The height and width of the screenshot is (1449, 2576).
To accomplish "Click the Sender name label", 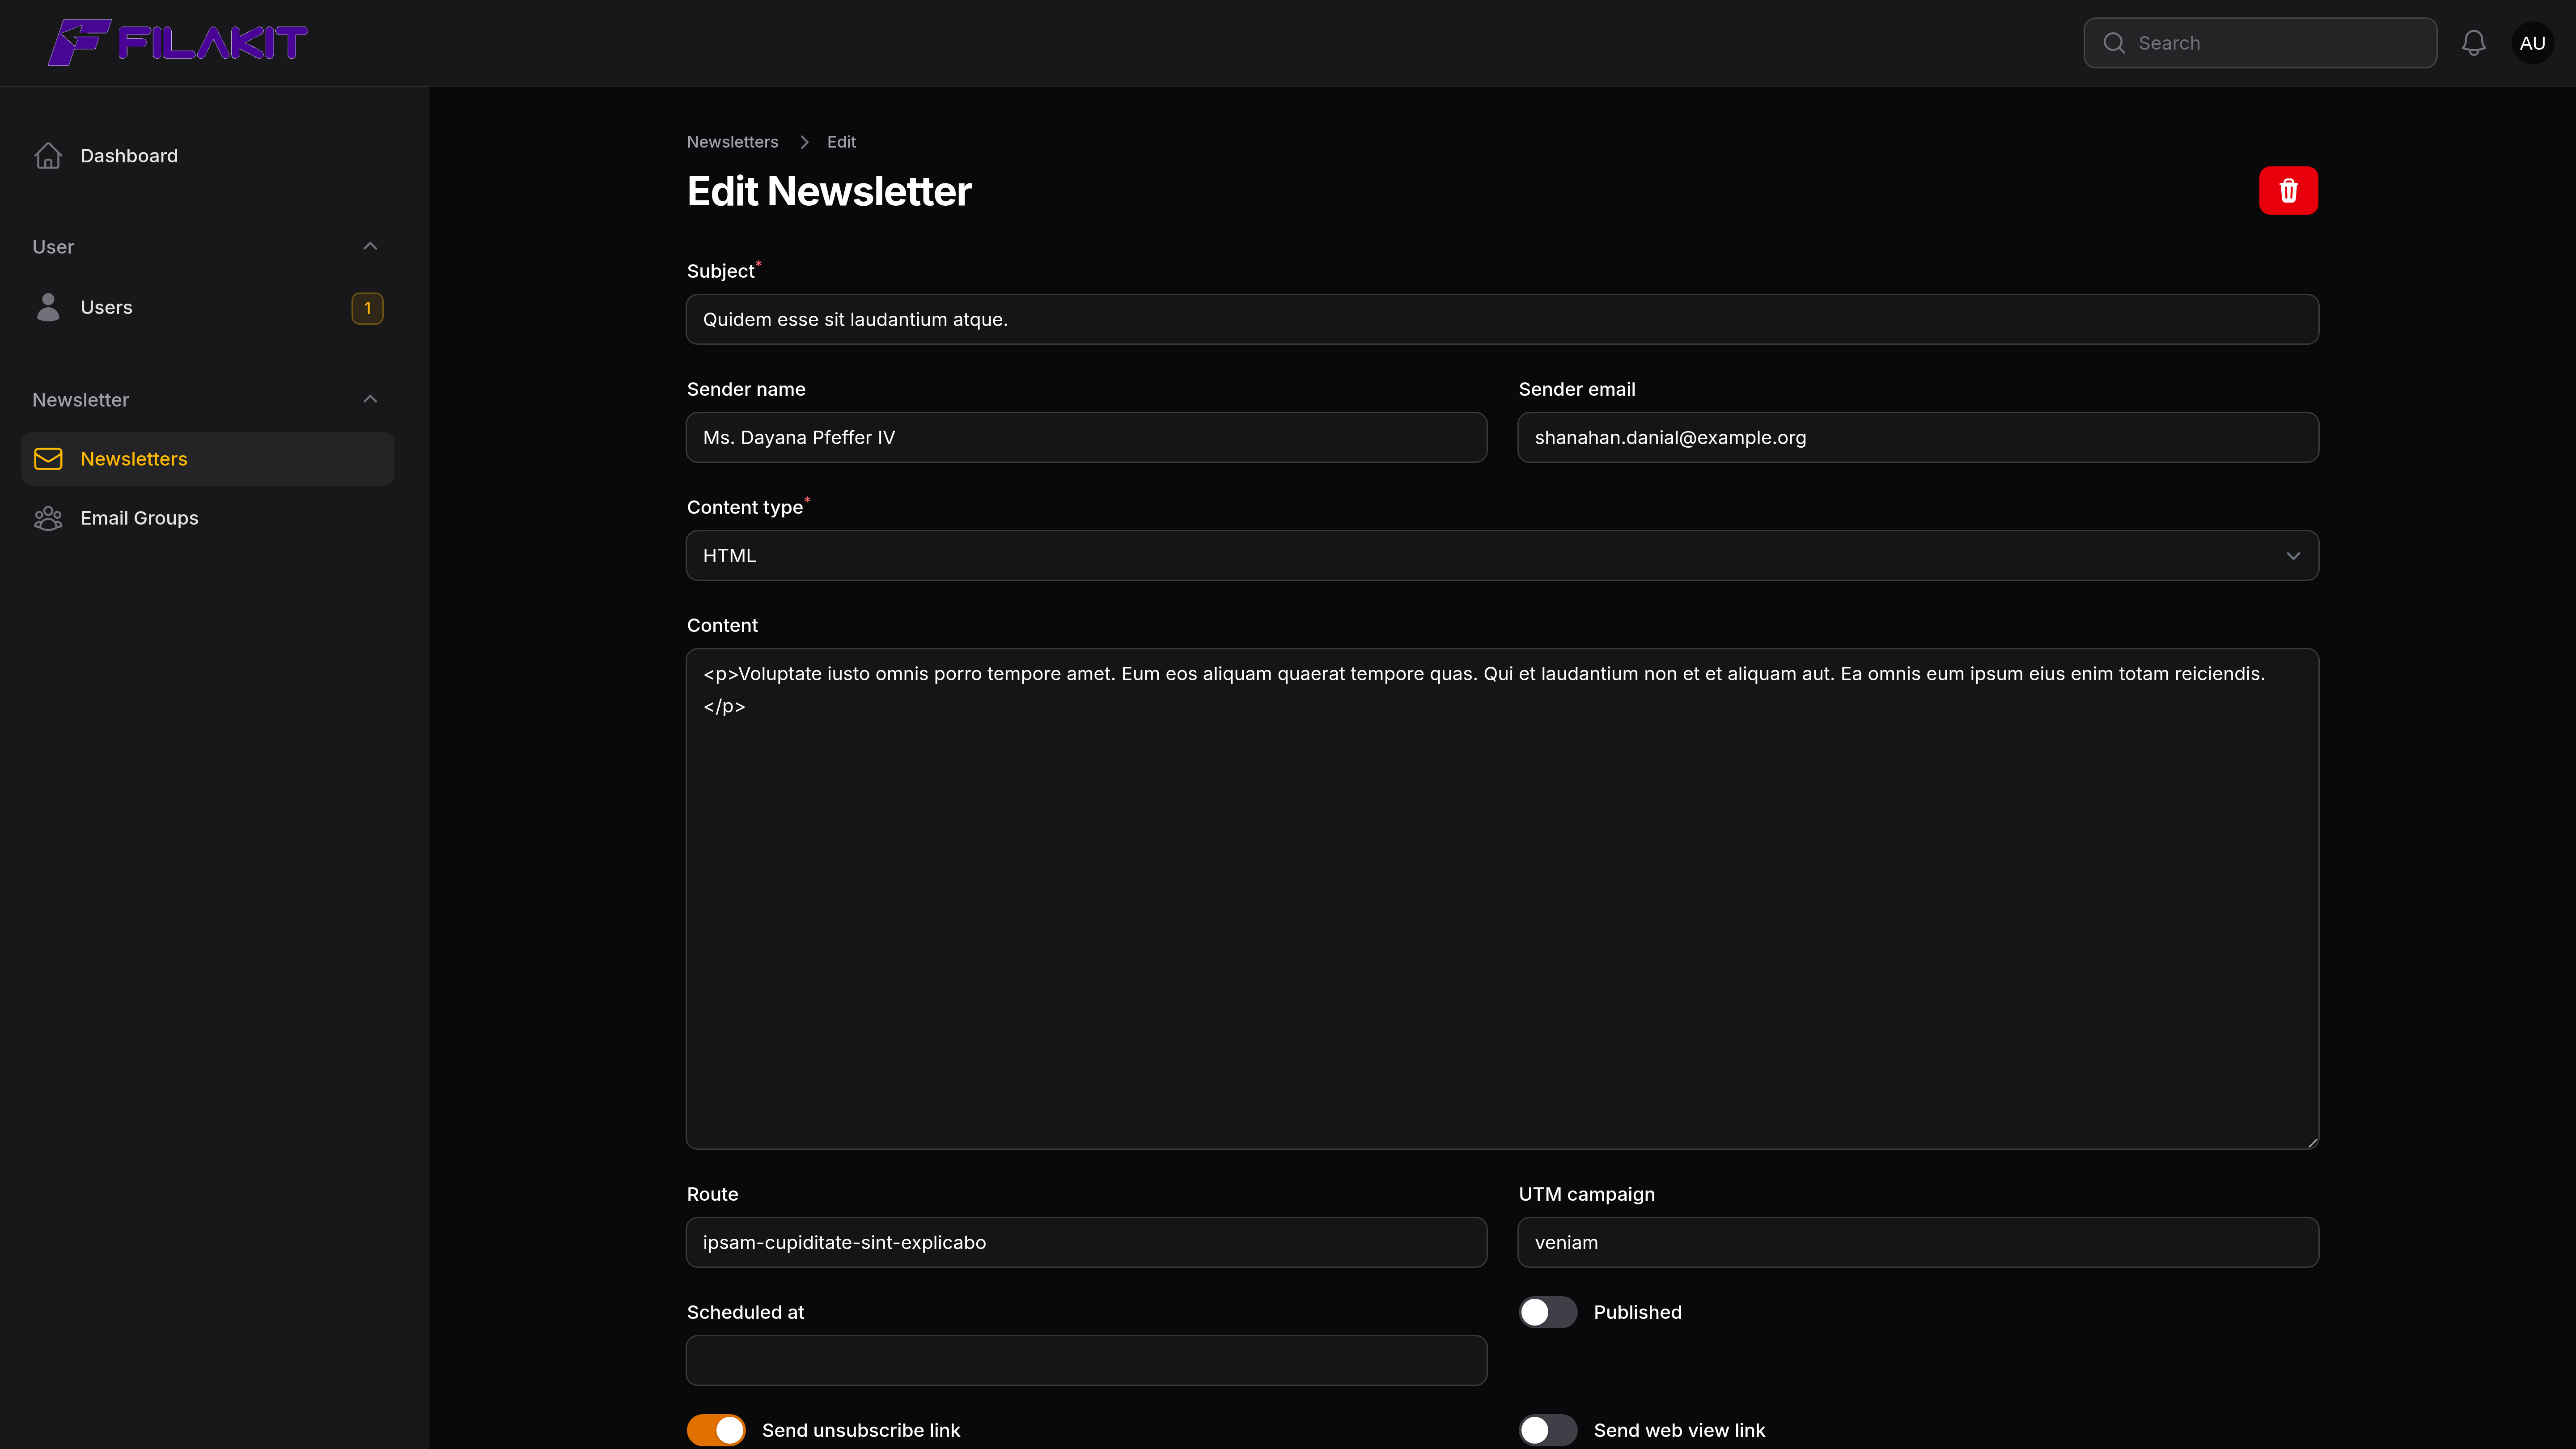I will tap(746, 389).
